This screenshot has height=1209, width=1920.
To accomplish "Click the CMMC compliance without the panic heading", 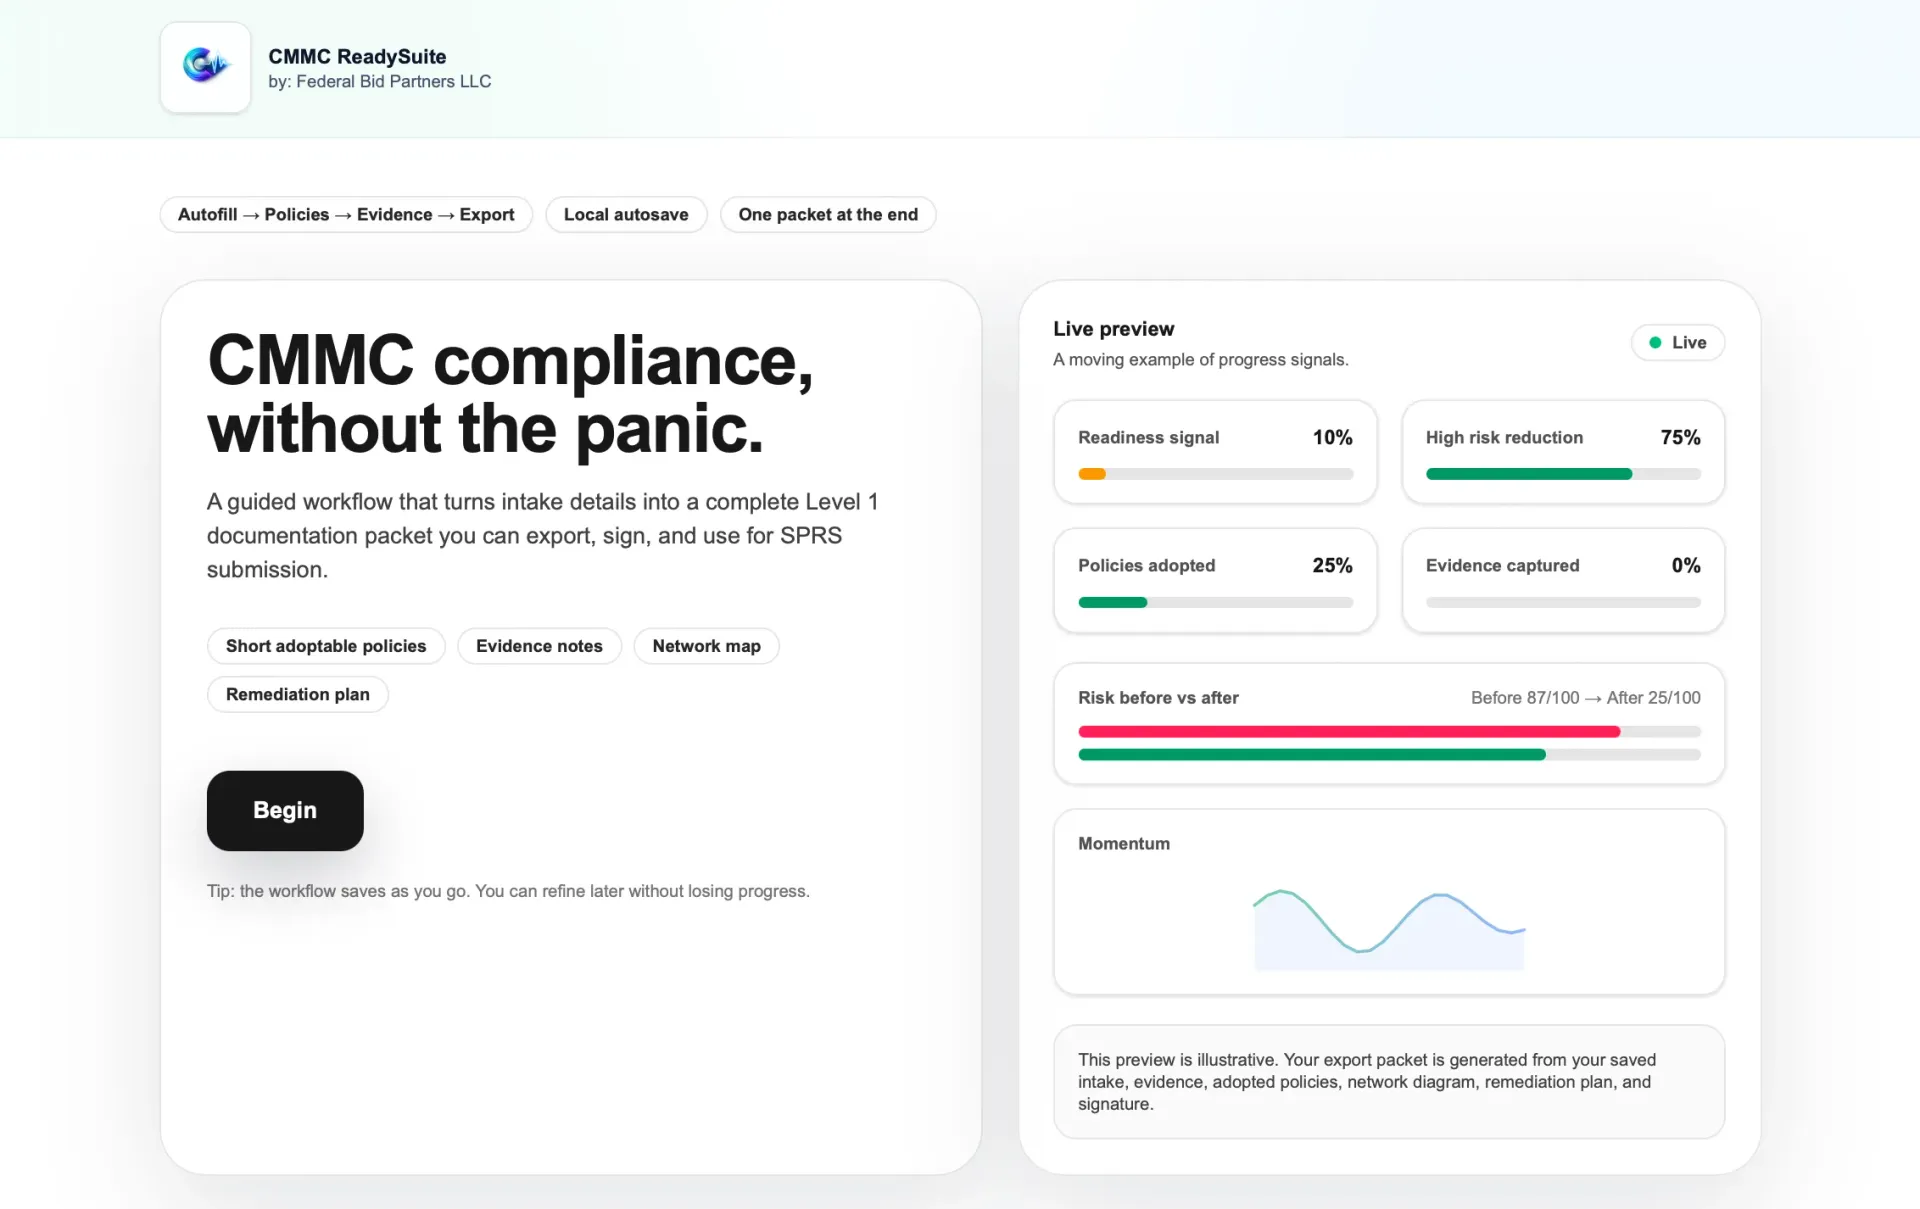I will pos(510,394).
